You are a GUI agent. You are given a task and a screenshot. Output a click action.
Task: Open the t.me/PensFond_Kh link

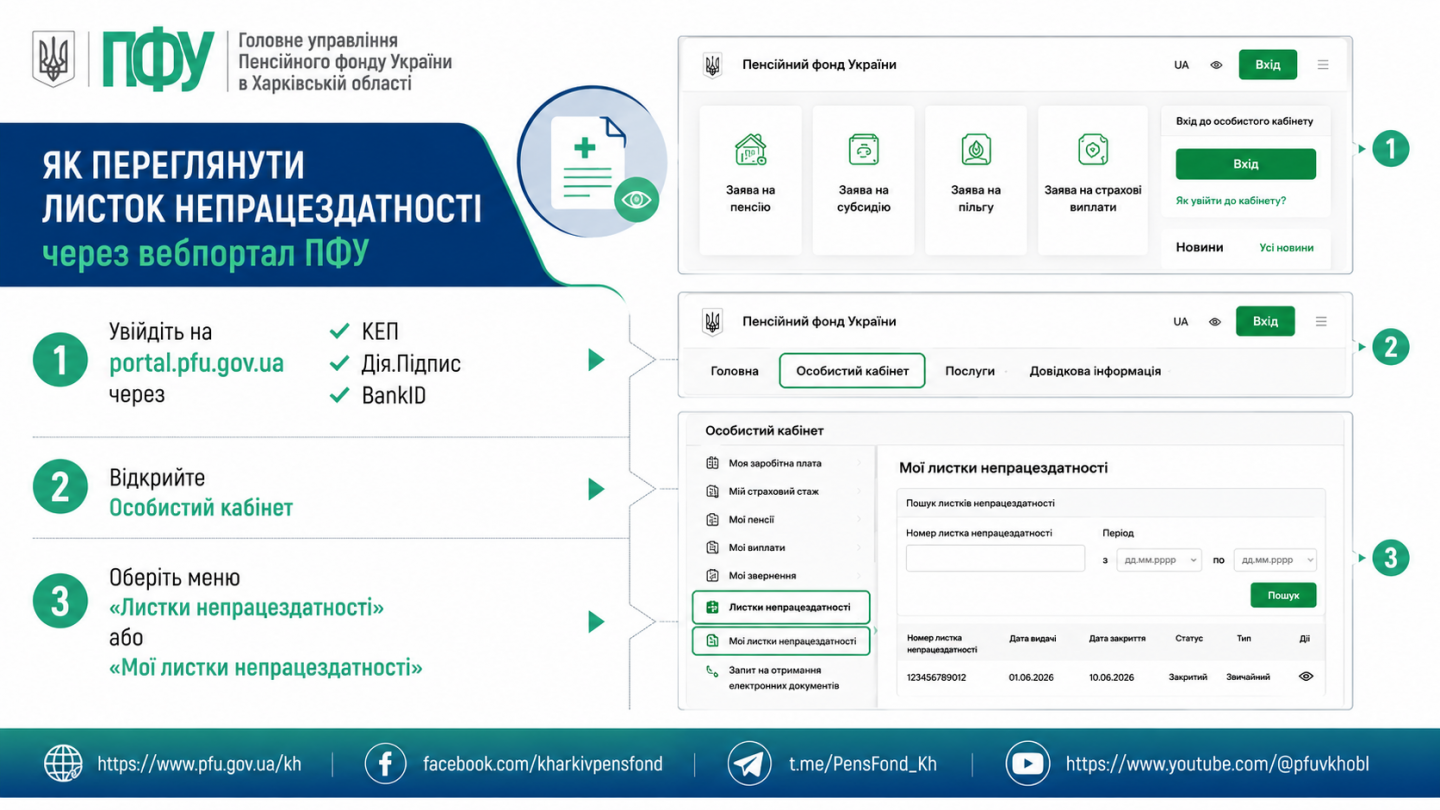pos(862,764)
